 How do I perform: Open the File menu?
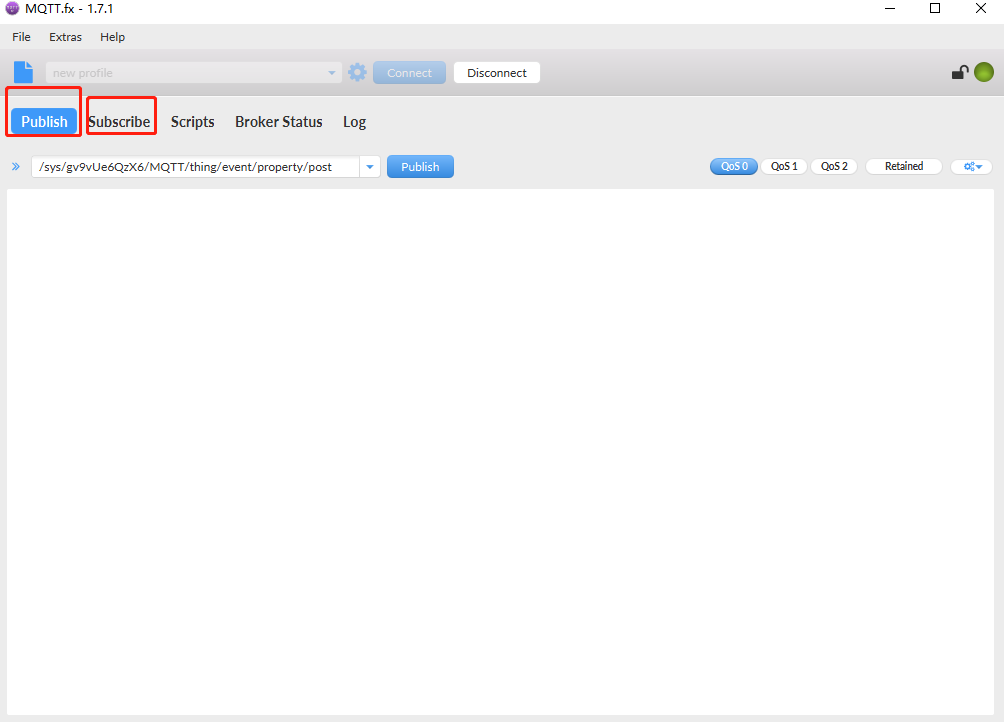(x=21, y=37)
